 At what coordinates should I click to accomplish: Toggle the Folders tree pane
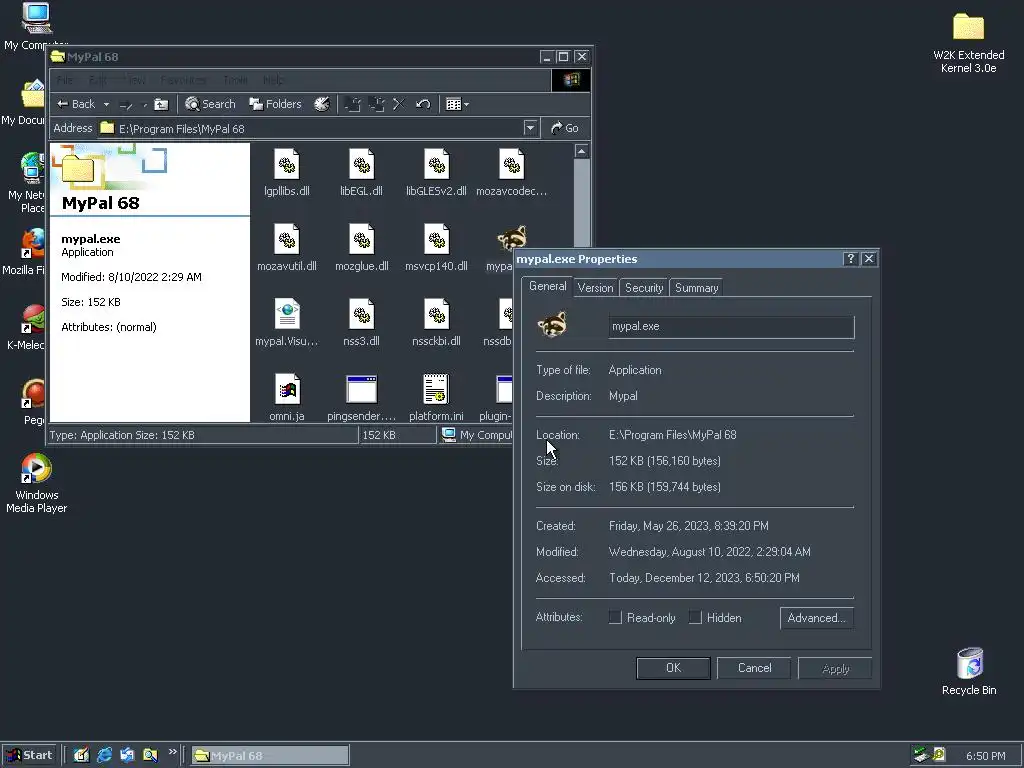276,104
